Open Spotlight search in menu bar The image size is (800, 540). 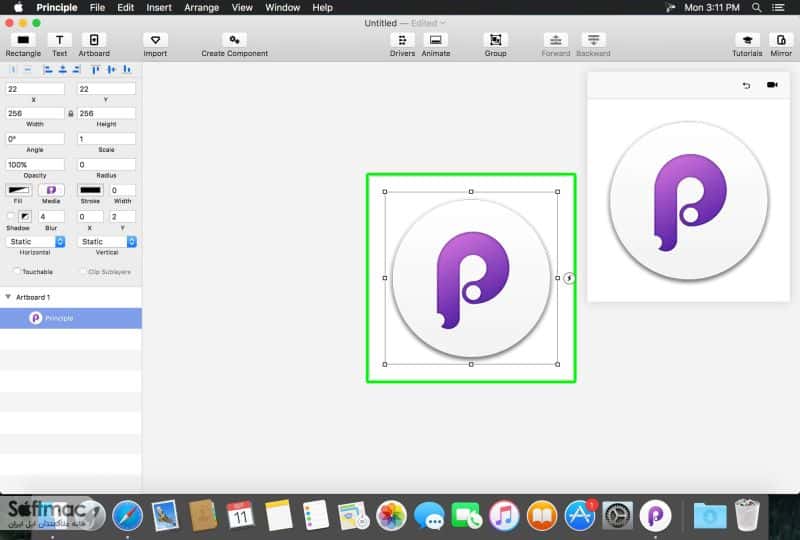(x=757, y=8)
